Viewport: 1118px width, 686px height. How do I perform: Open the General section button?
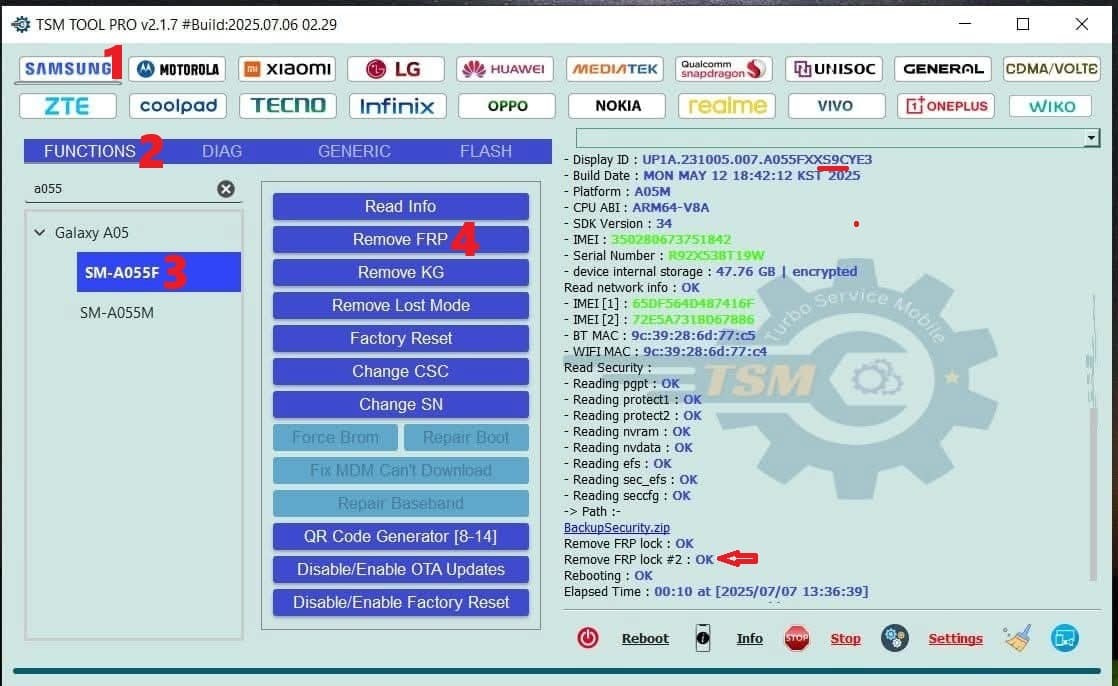pyautogui.click(x=943, y=69)
